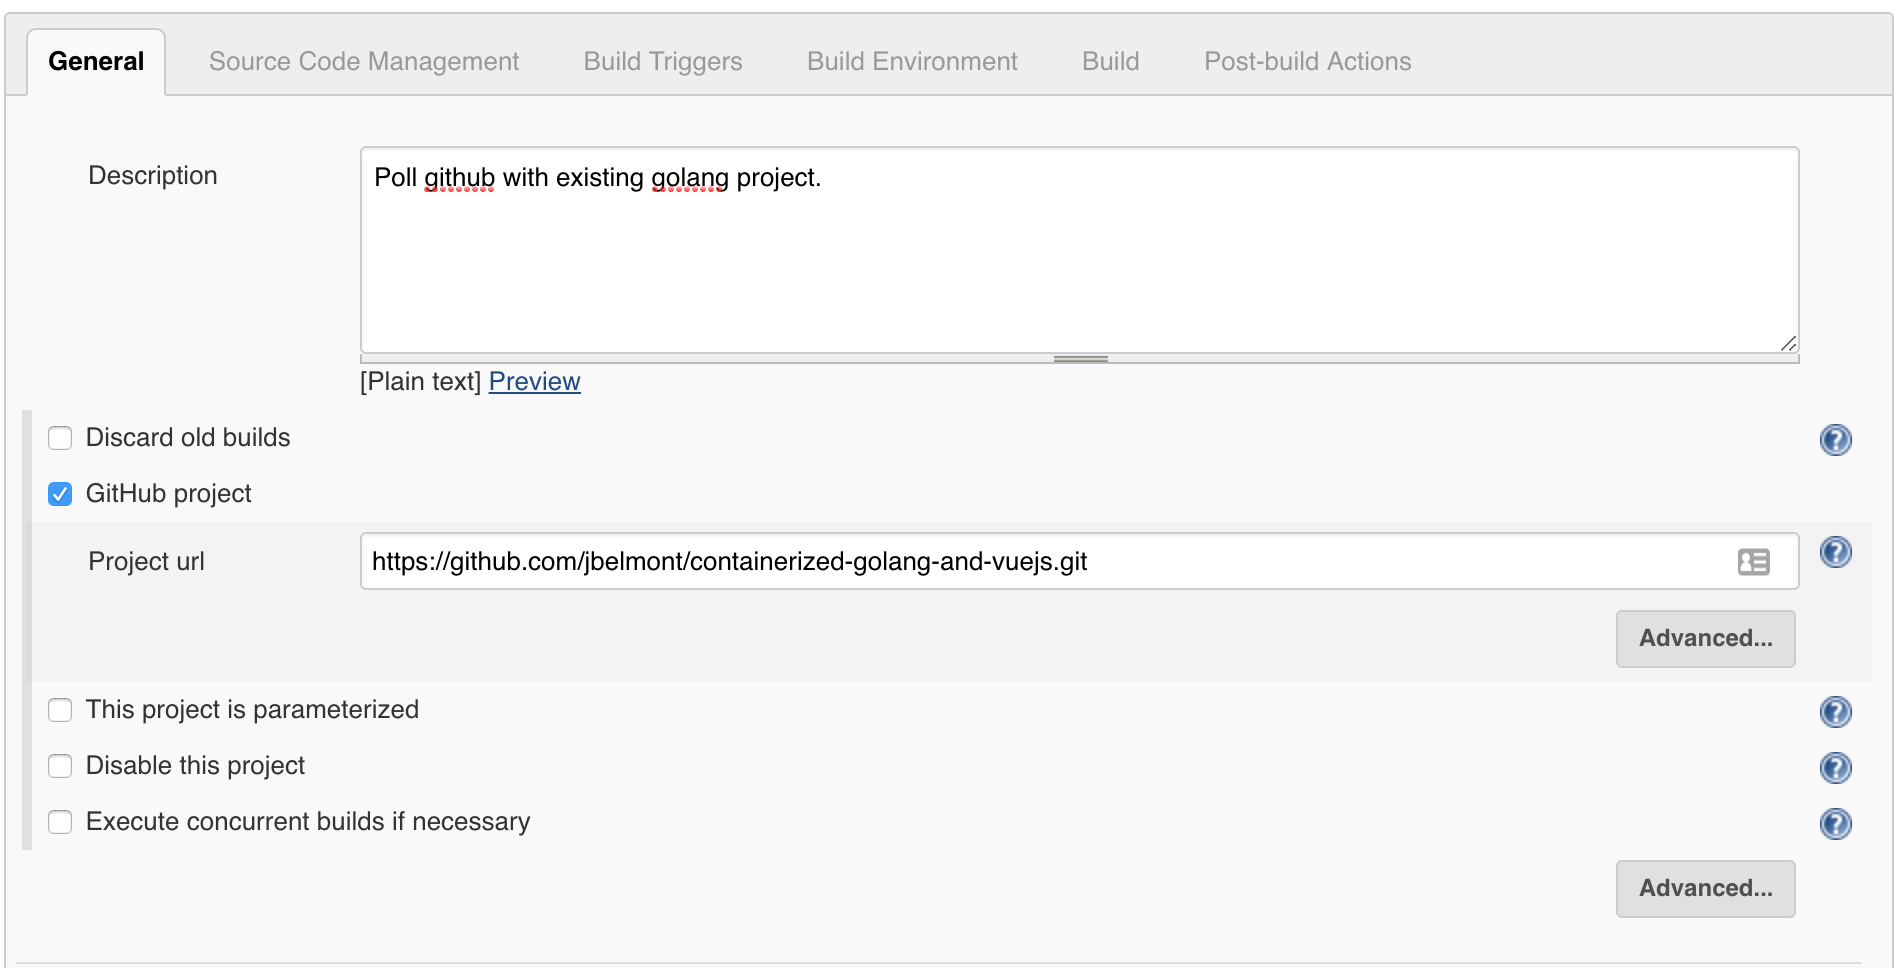
Task: Open Source Code Management tab
Action: (364, 62)
